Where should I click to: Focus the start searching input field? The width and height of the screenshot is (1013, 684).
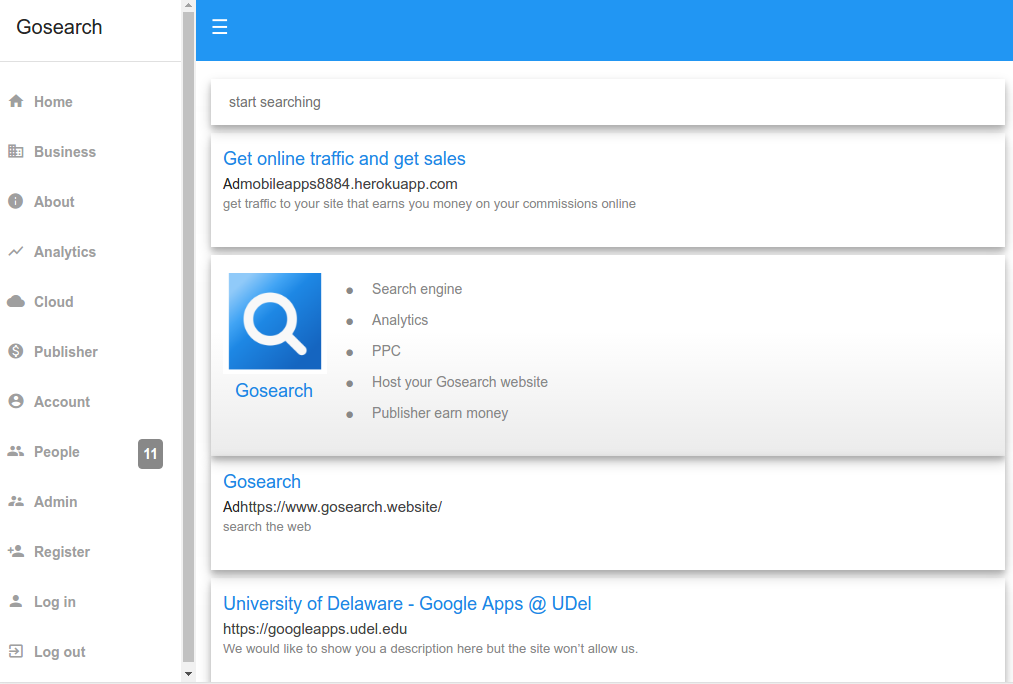point(607,102)
